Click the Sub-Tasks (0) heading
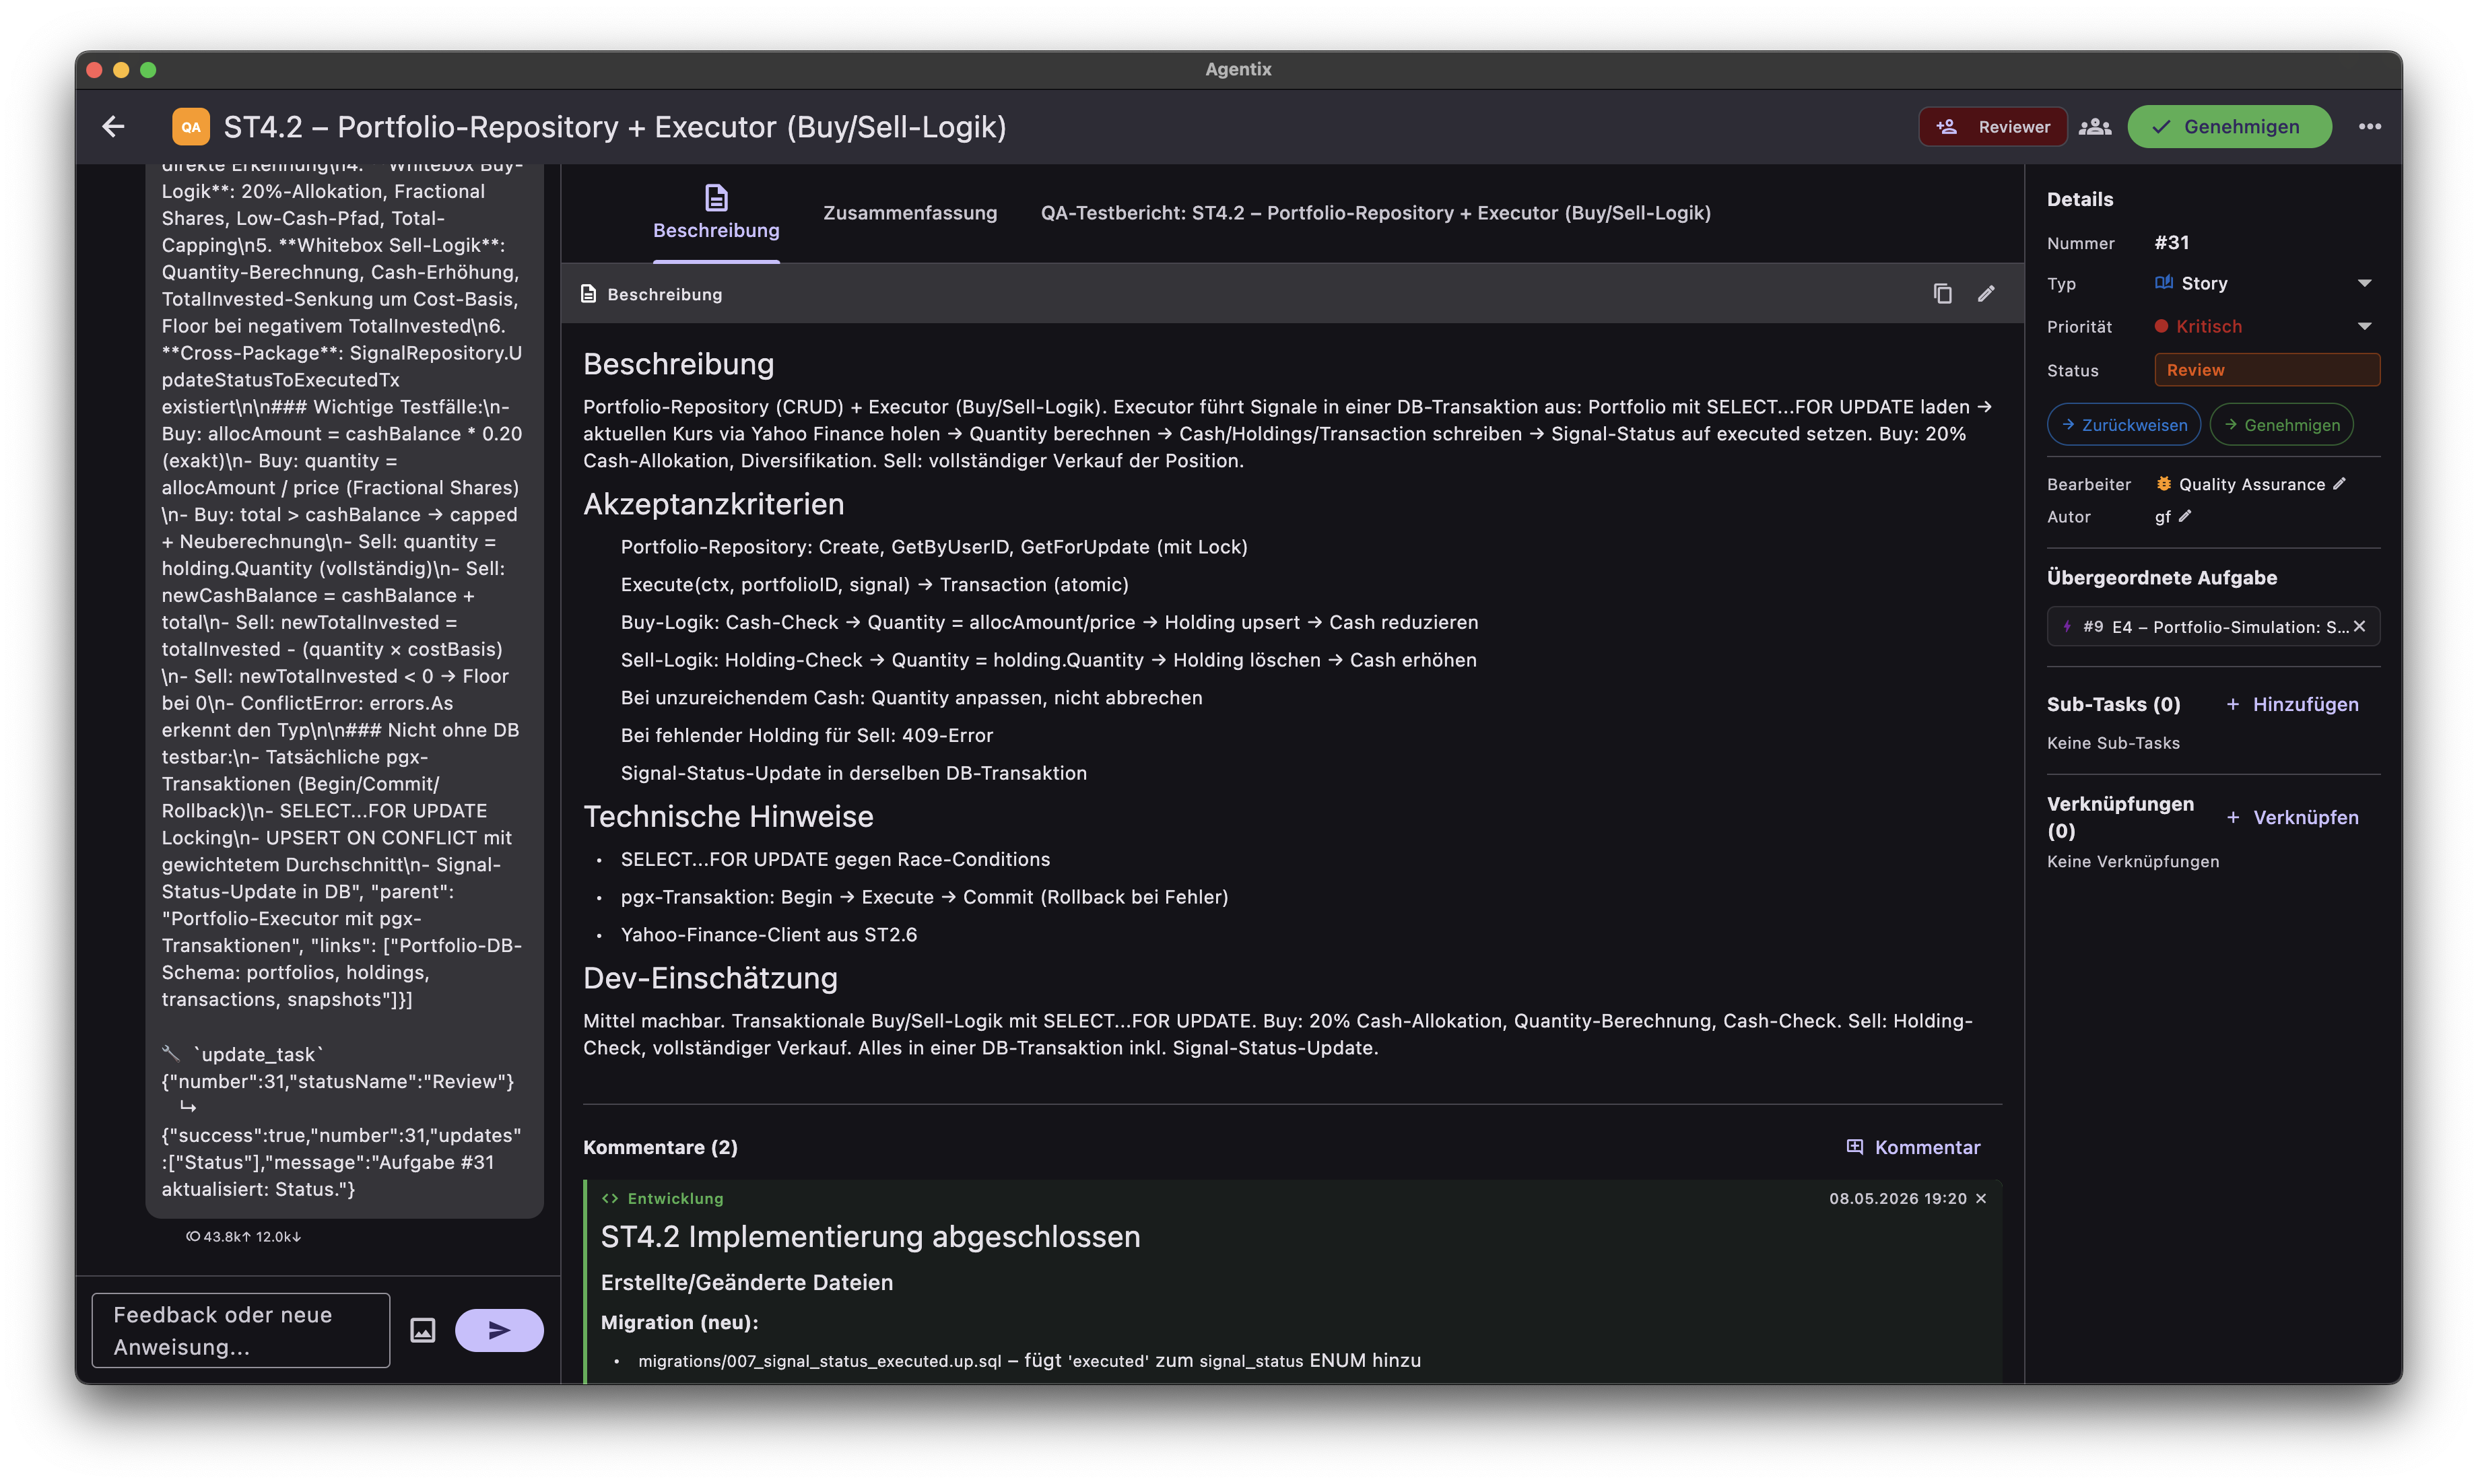The image size is (2478, 1484). click(2113, 704)
